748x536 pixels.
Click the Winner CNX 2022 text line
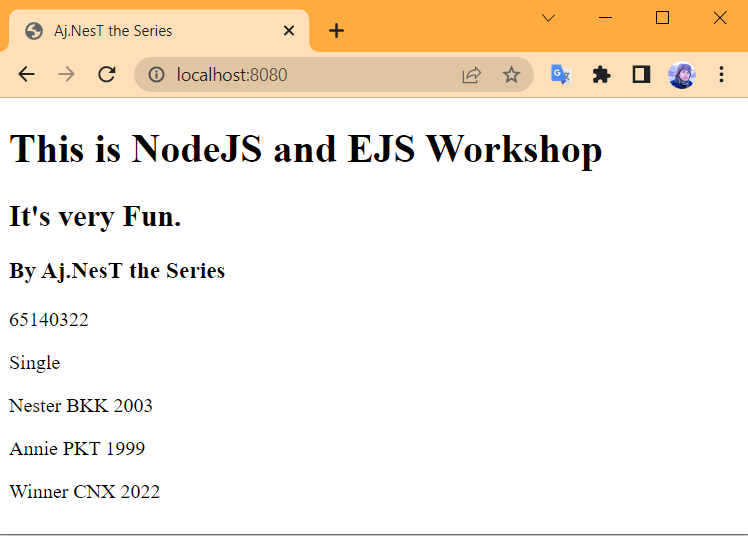[x=85, y=492]
